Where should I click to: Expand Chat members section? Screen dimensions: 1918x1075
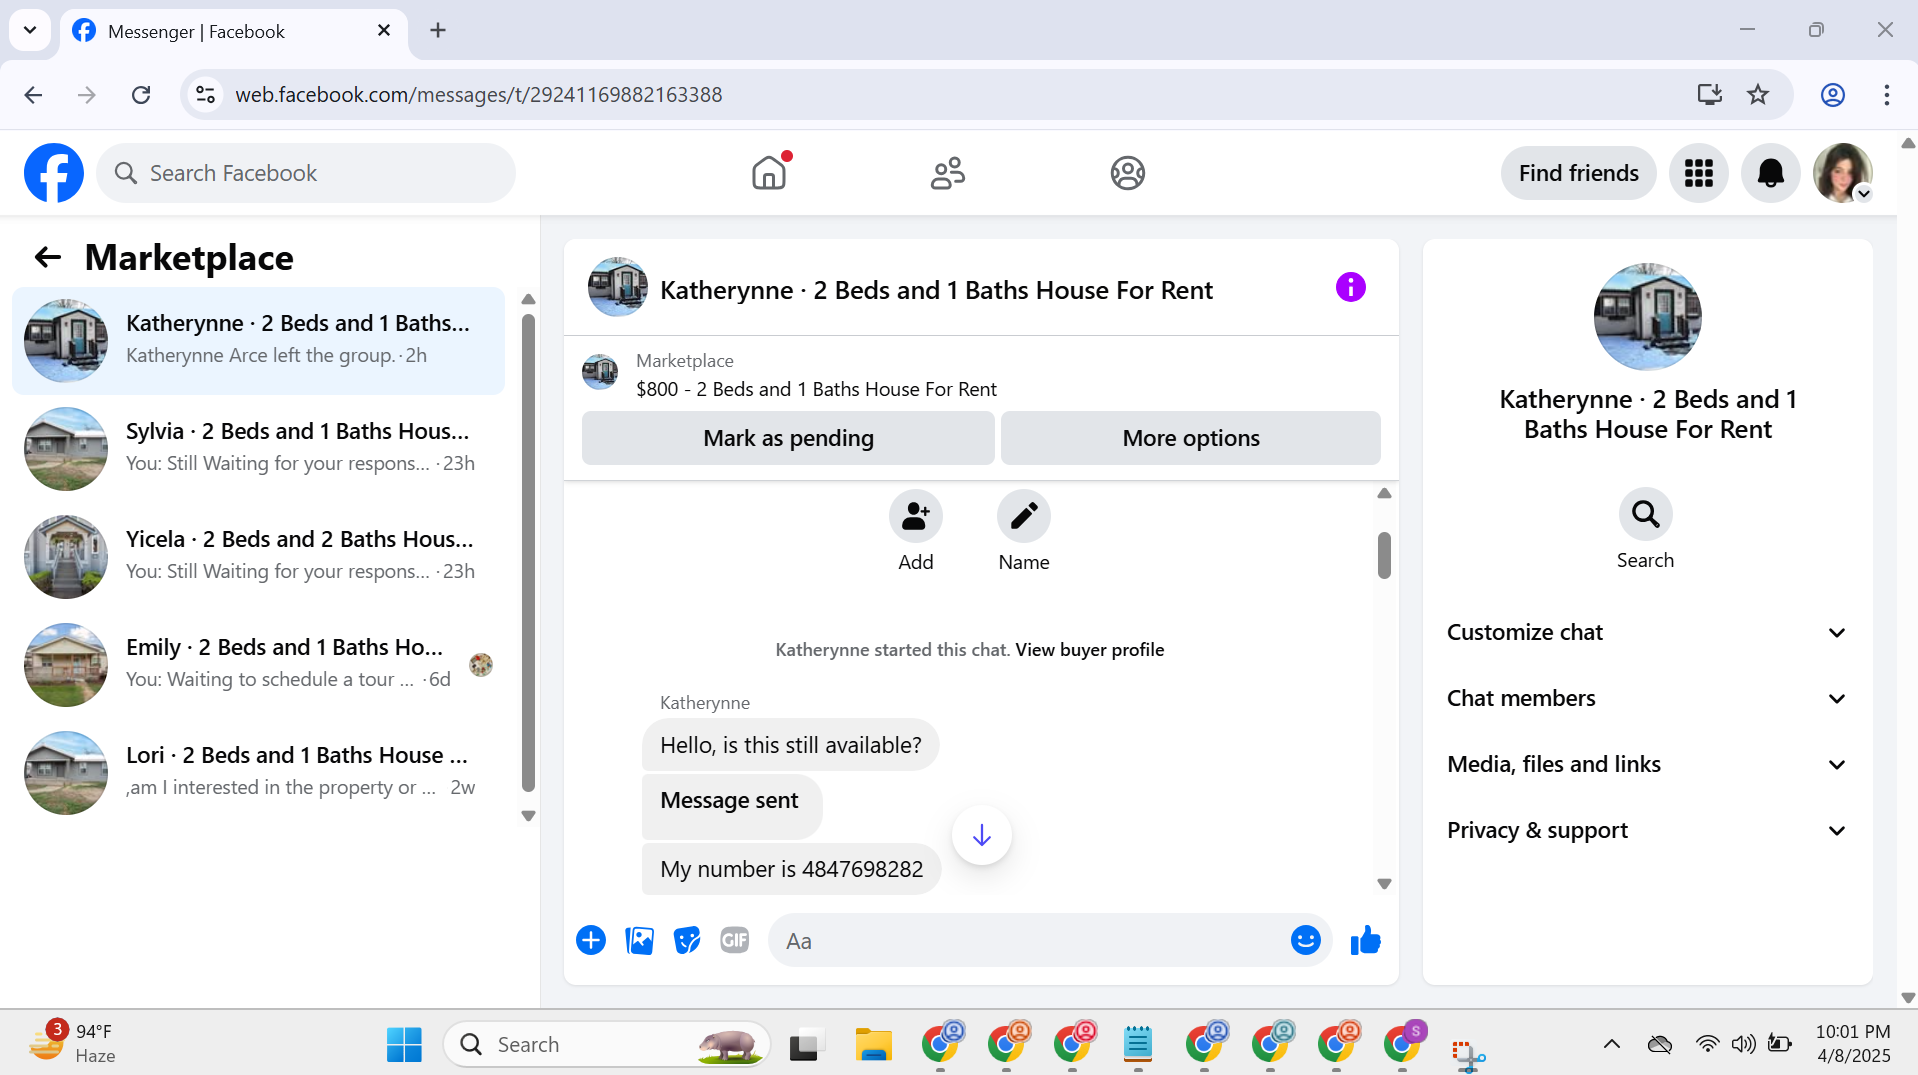coord(1647,698)
